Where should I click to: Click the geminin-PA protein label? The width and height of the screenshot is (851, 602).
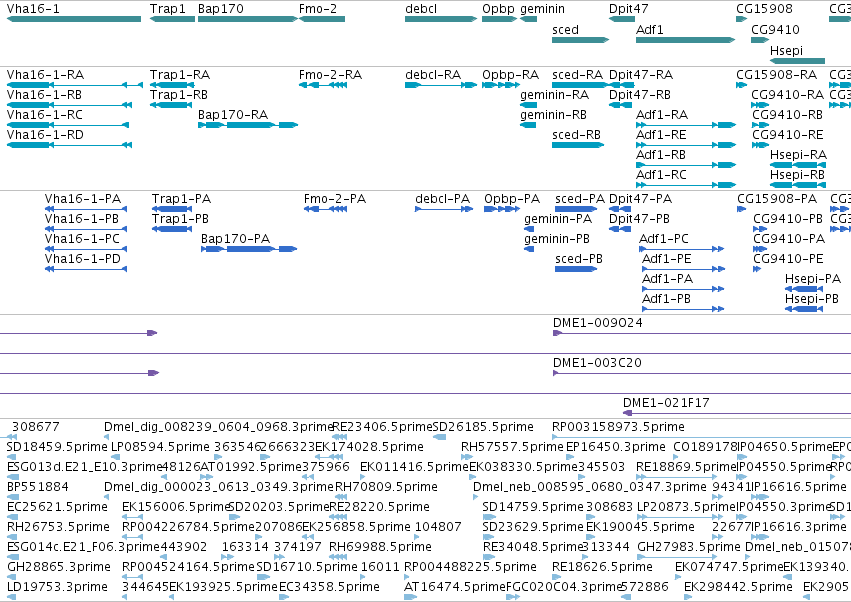[x=557, y=219]
